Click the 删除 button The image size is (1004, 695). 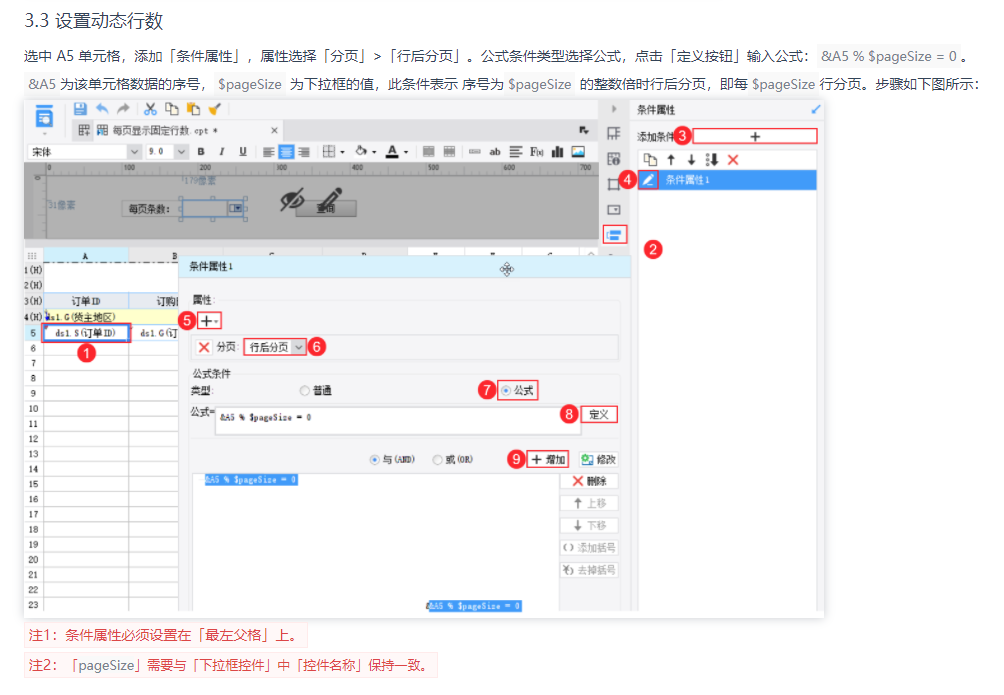[x=589, y=481]
